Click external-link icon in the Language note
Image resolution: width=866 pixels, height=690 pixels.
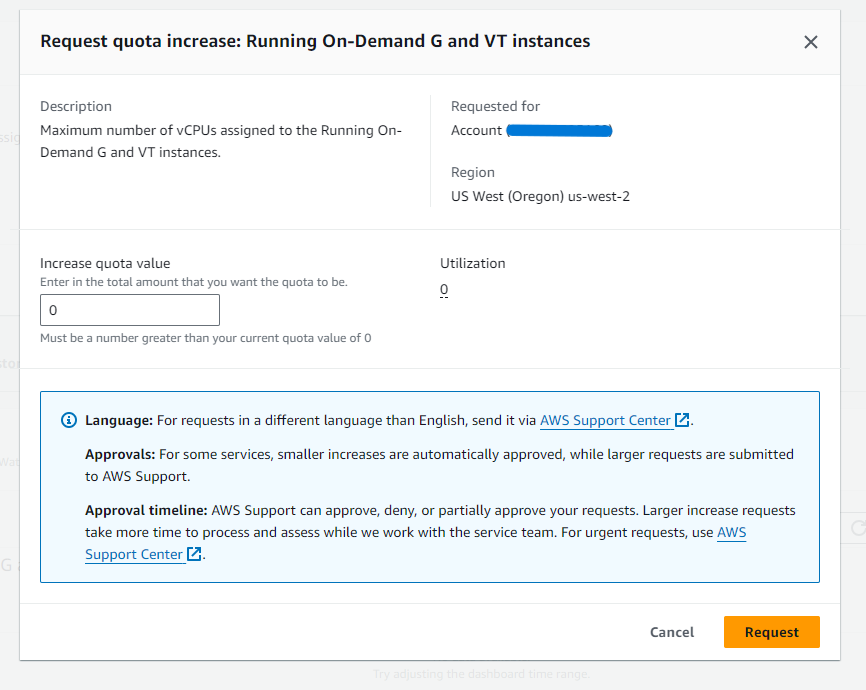pyautogui.click(x=682, y=421)
